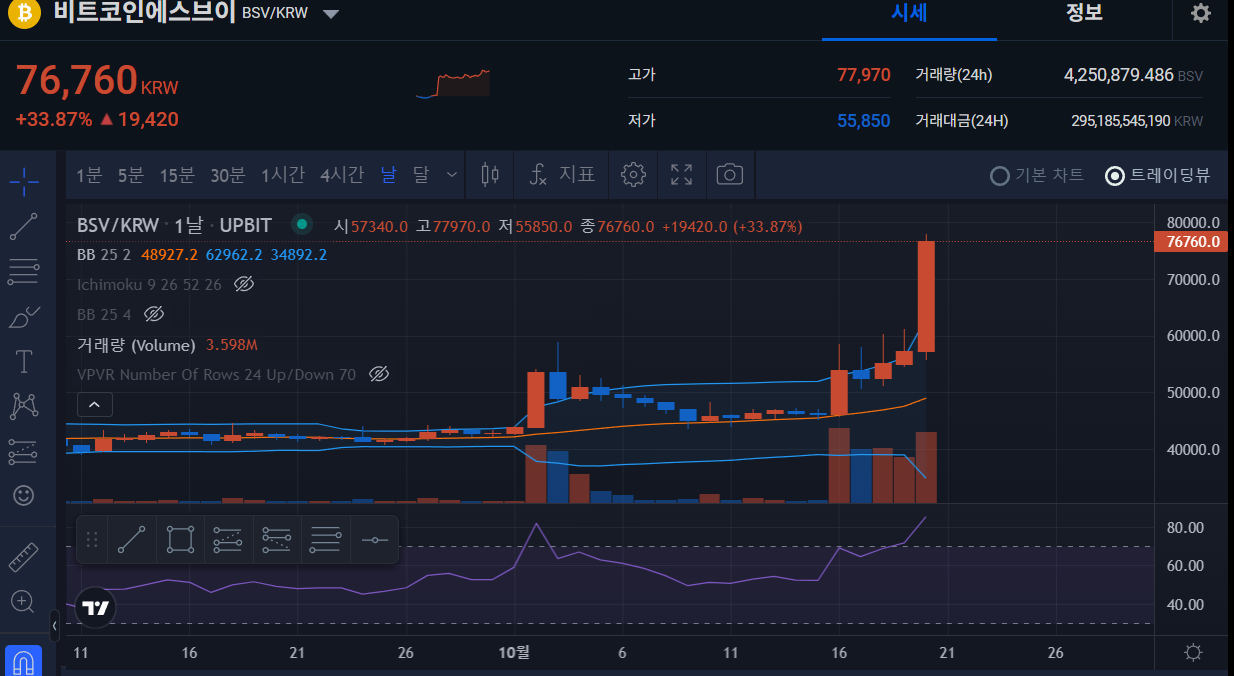The image size is (1234, 676).
Task: Click the BB 25 2 indicator label
Action: coord(104,255)
